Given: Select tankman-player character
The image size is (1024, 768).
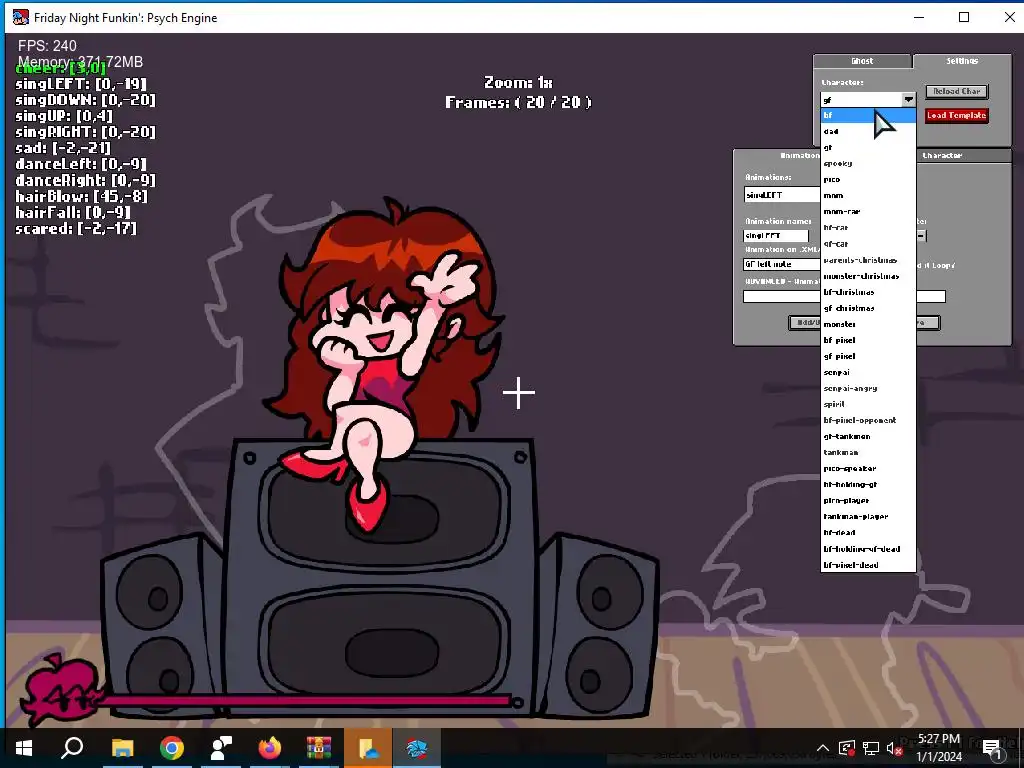Looking at the screenshot, I should tap(868, 517).
